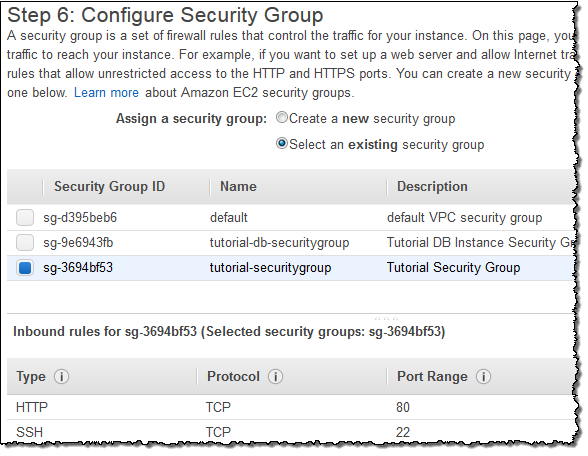588x456 pixels.
Task: Click the sg-3694bf53 group ID text
Action: [78, 268]
